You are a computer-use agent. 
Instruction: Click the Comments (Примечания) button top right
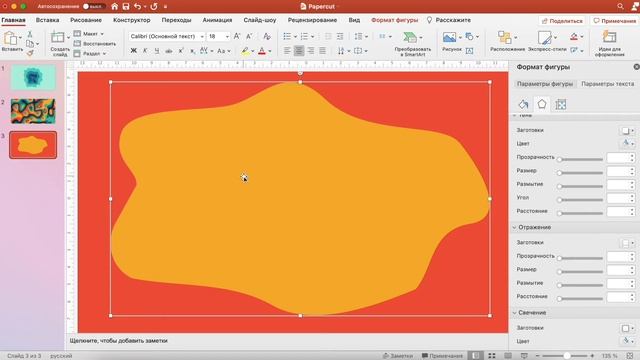point(614,21)
